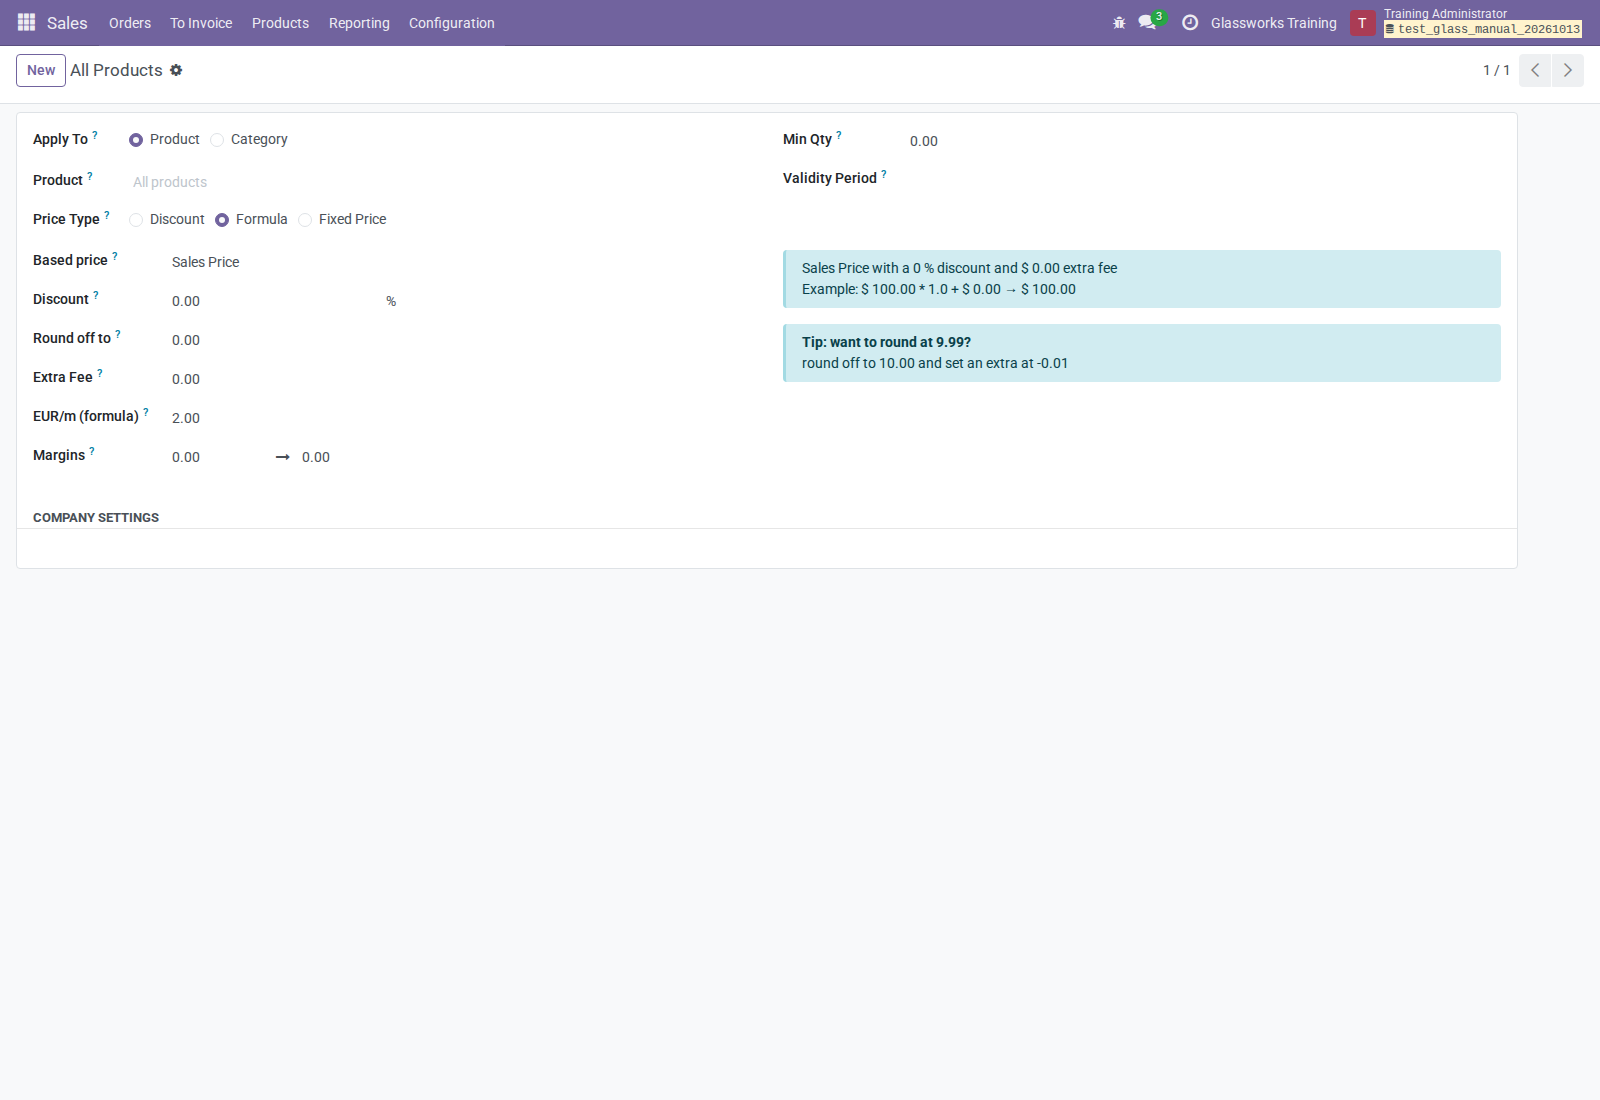Open the apps grid menu icon

26,22
